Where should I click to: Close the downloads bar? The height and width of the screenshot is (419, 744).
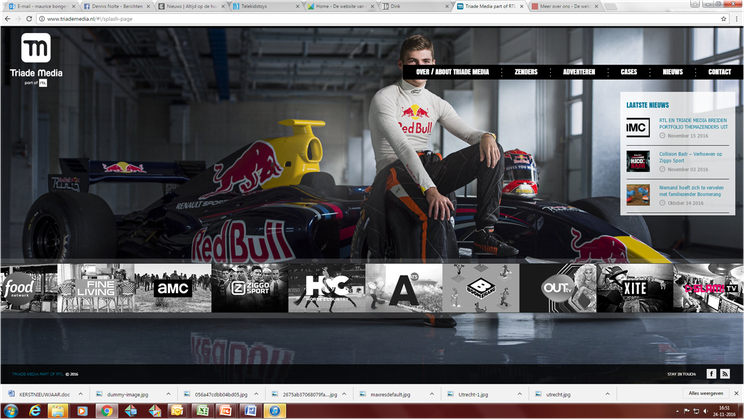point(736,393)
